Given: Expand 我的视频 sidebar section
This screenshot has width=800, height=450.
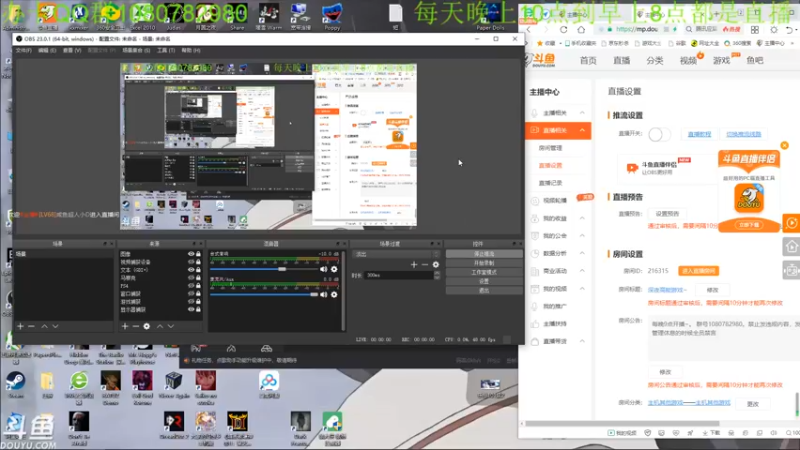Looking at the screenshot, I should [582, 288].
